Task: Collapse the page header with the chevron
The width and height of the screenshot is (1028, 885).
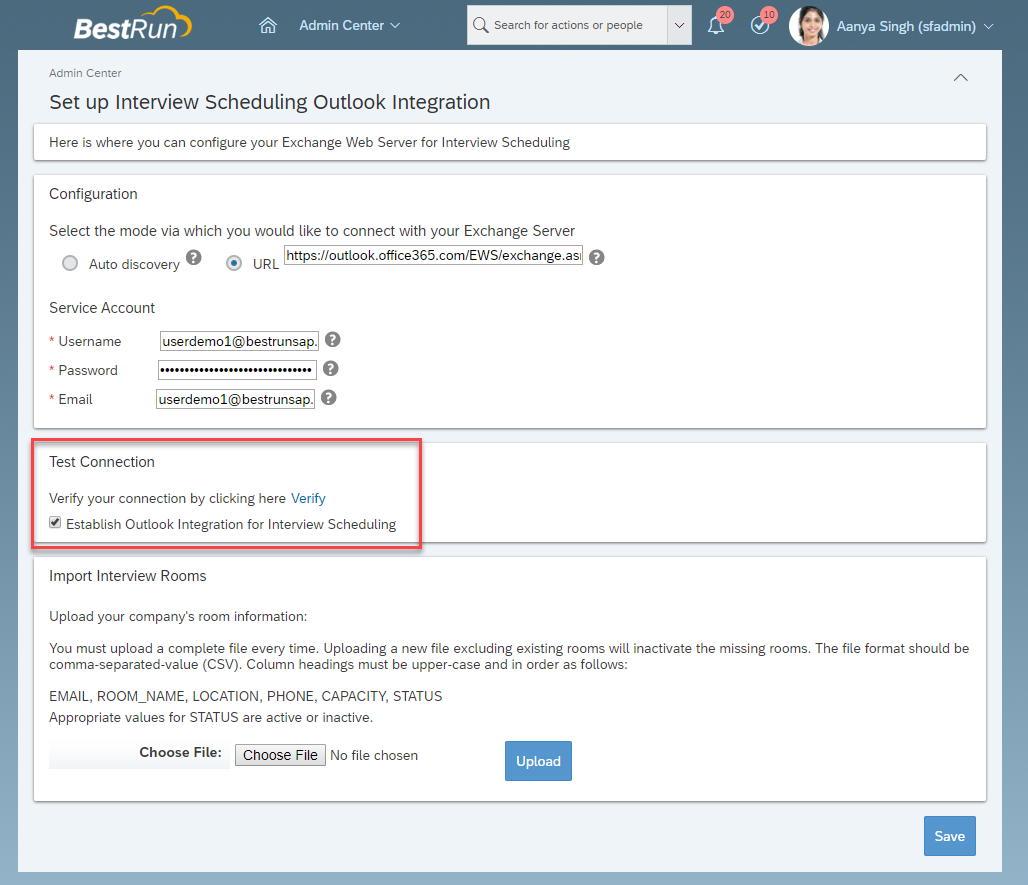Action: click(960, 77)
